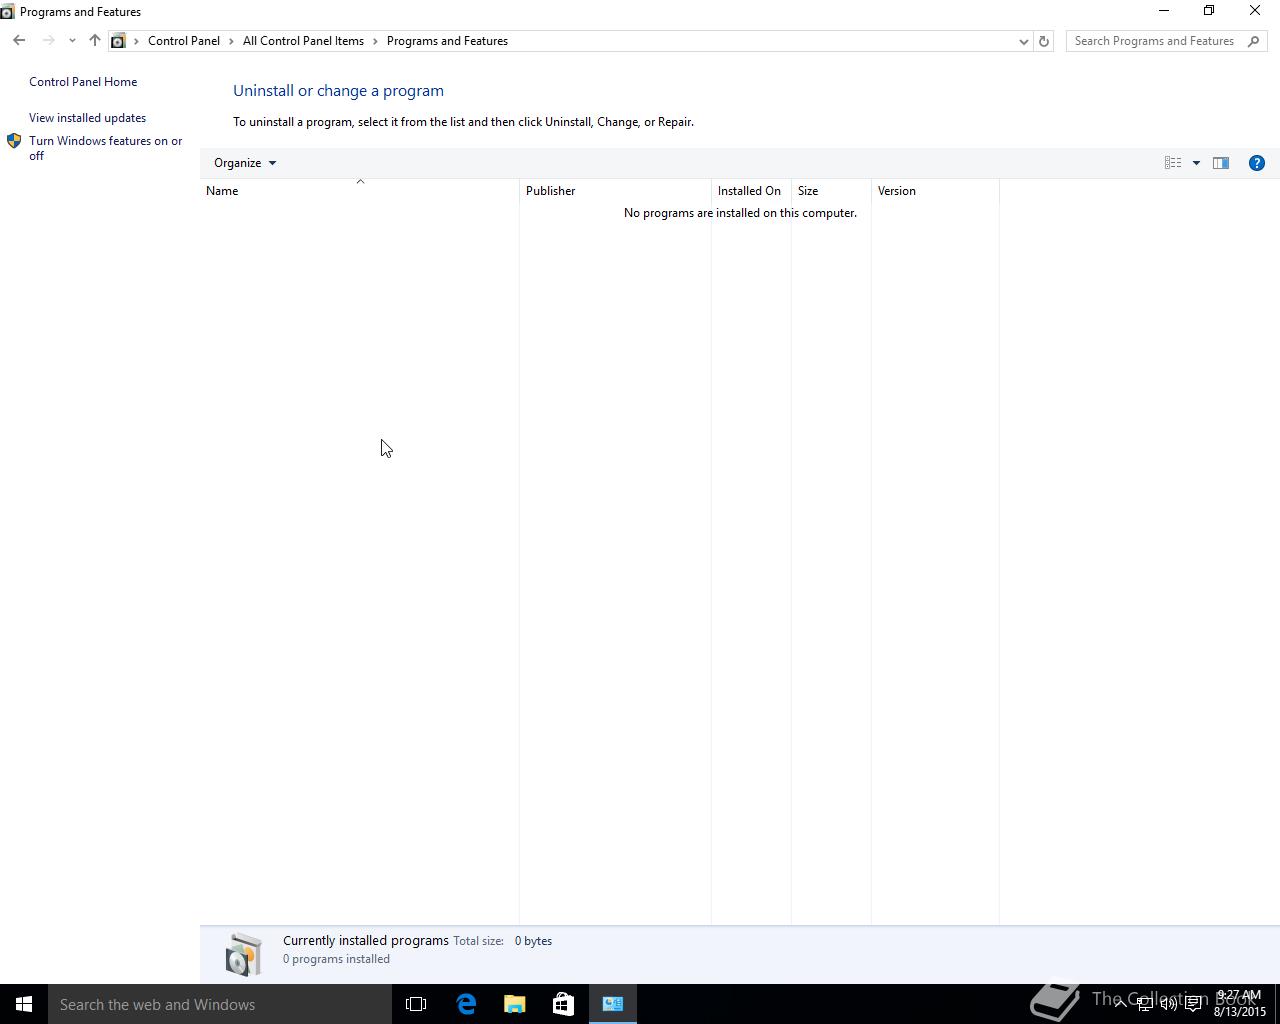This screenshot has width=1280, height=1024.
Task: Open View installed updates link
Action: pos(87,118)
